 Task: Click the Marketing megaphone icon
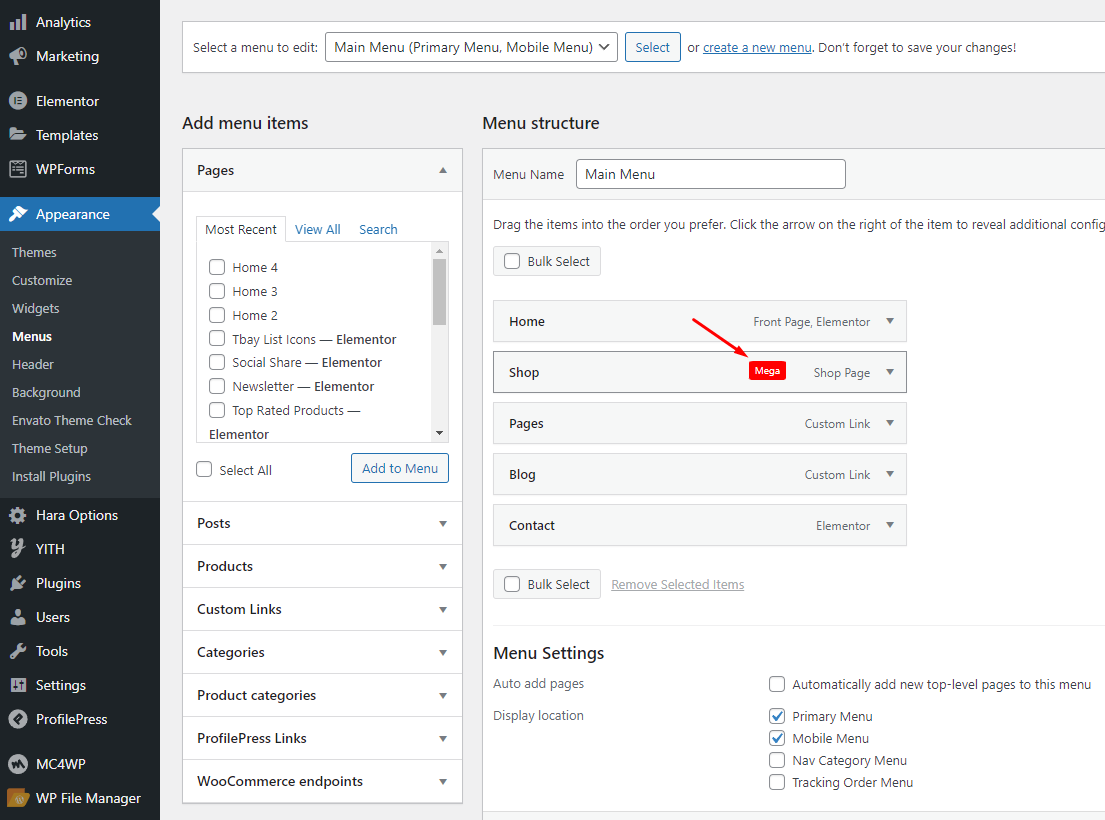(x=18, y=56)
